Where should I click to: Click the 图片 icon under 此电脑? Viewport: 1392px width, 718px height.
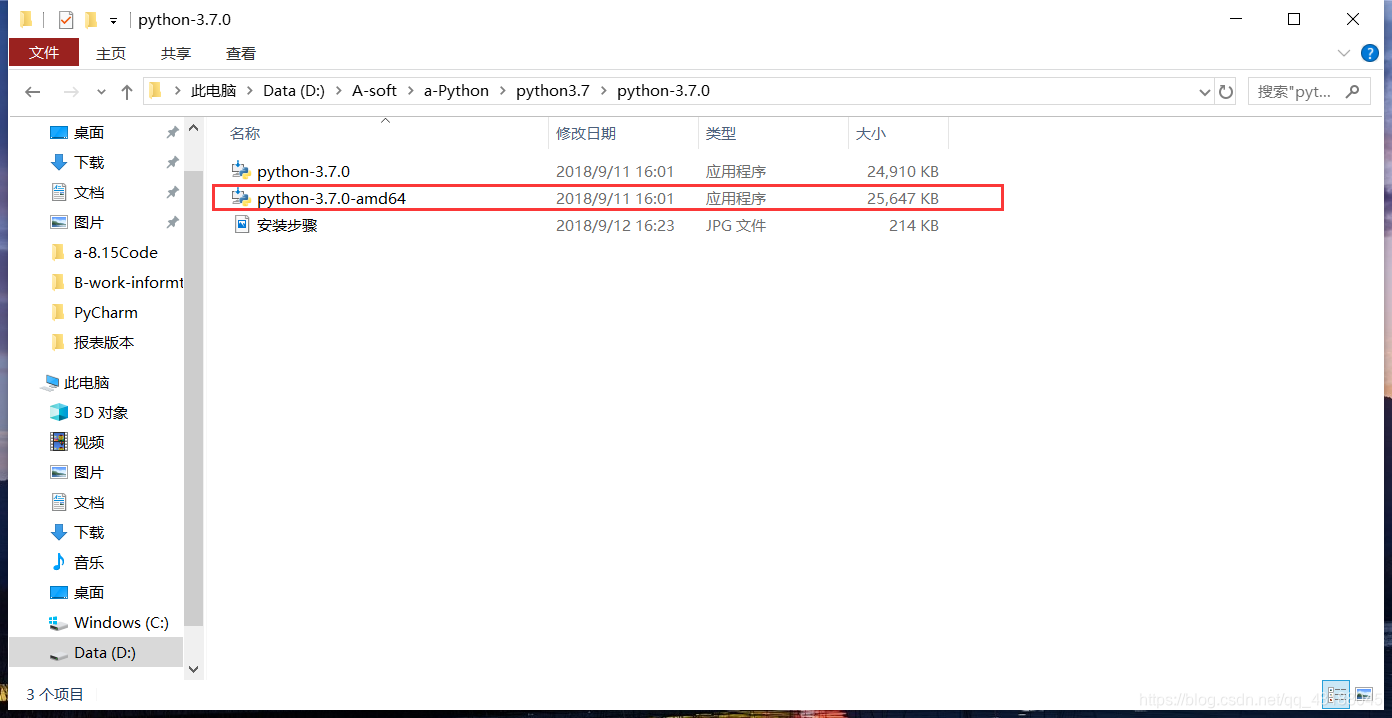pos(59,472)
